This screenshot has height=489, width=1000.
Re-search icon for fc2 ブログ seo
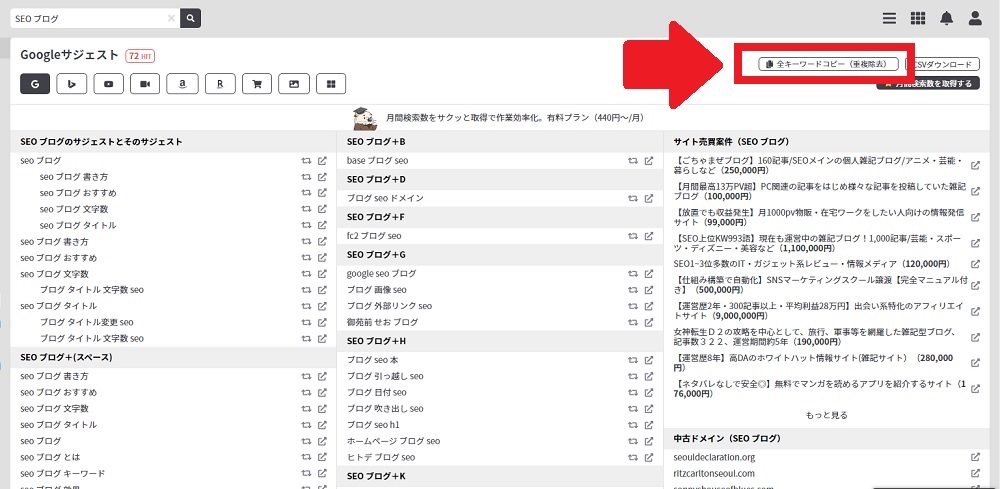tap(633, 236)
